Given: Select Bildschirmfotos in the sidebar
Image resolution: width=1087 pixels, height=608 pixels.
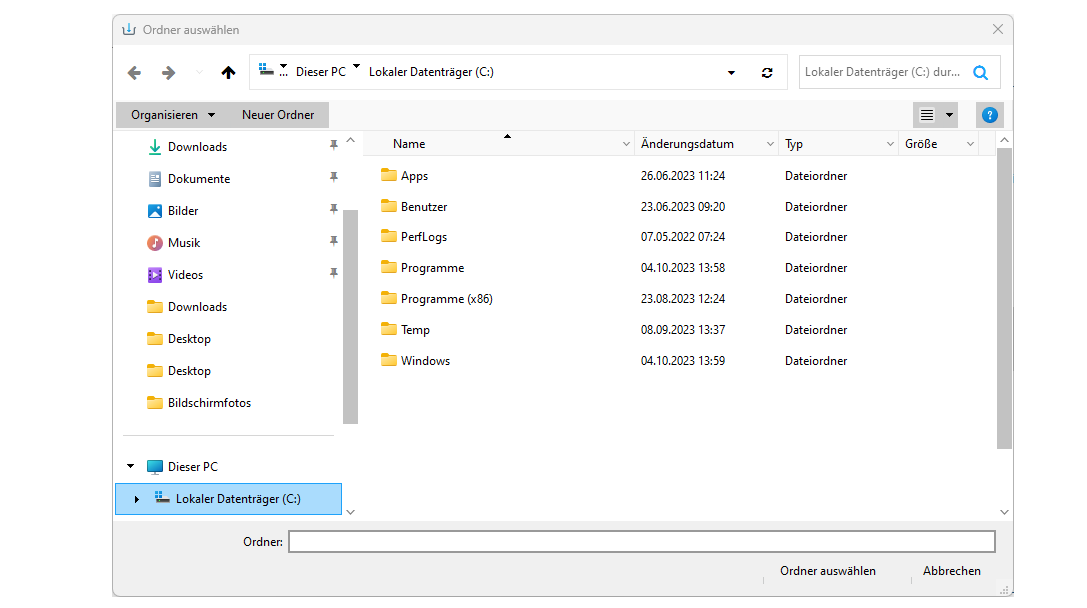Looking at the screenshot, I should coord(209,403).
